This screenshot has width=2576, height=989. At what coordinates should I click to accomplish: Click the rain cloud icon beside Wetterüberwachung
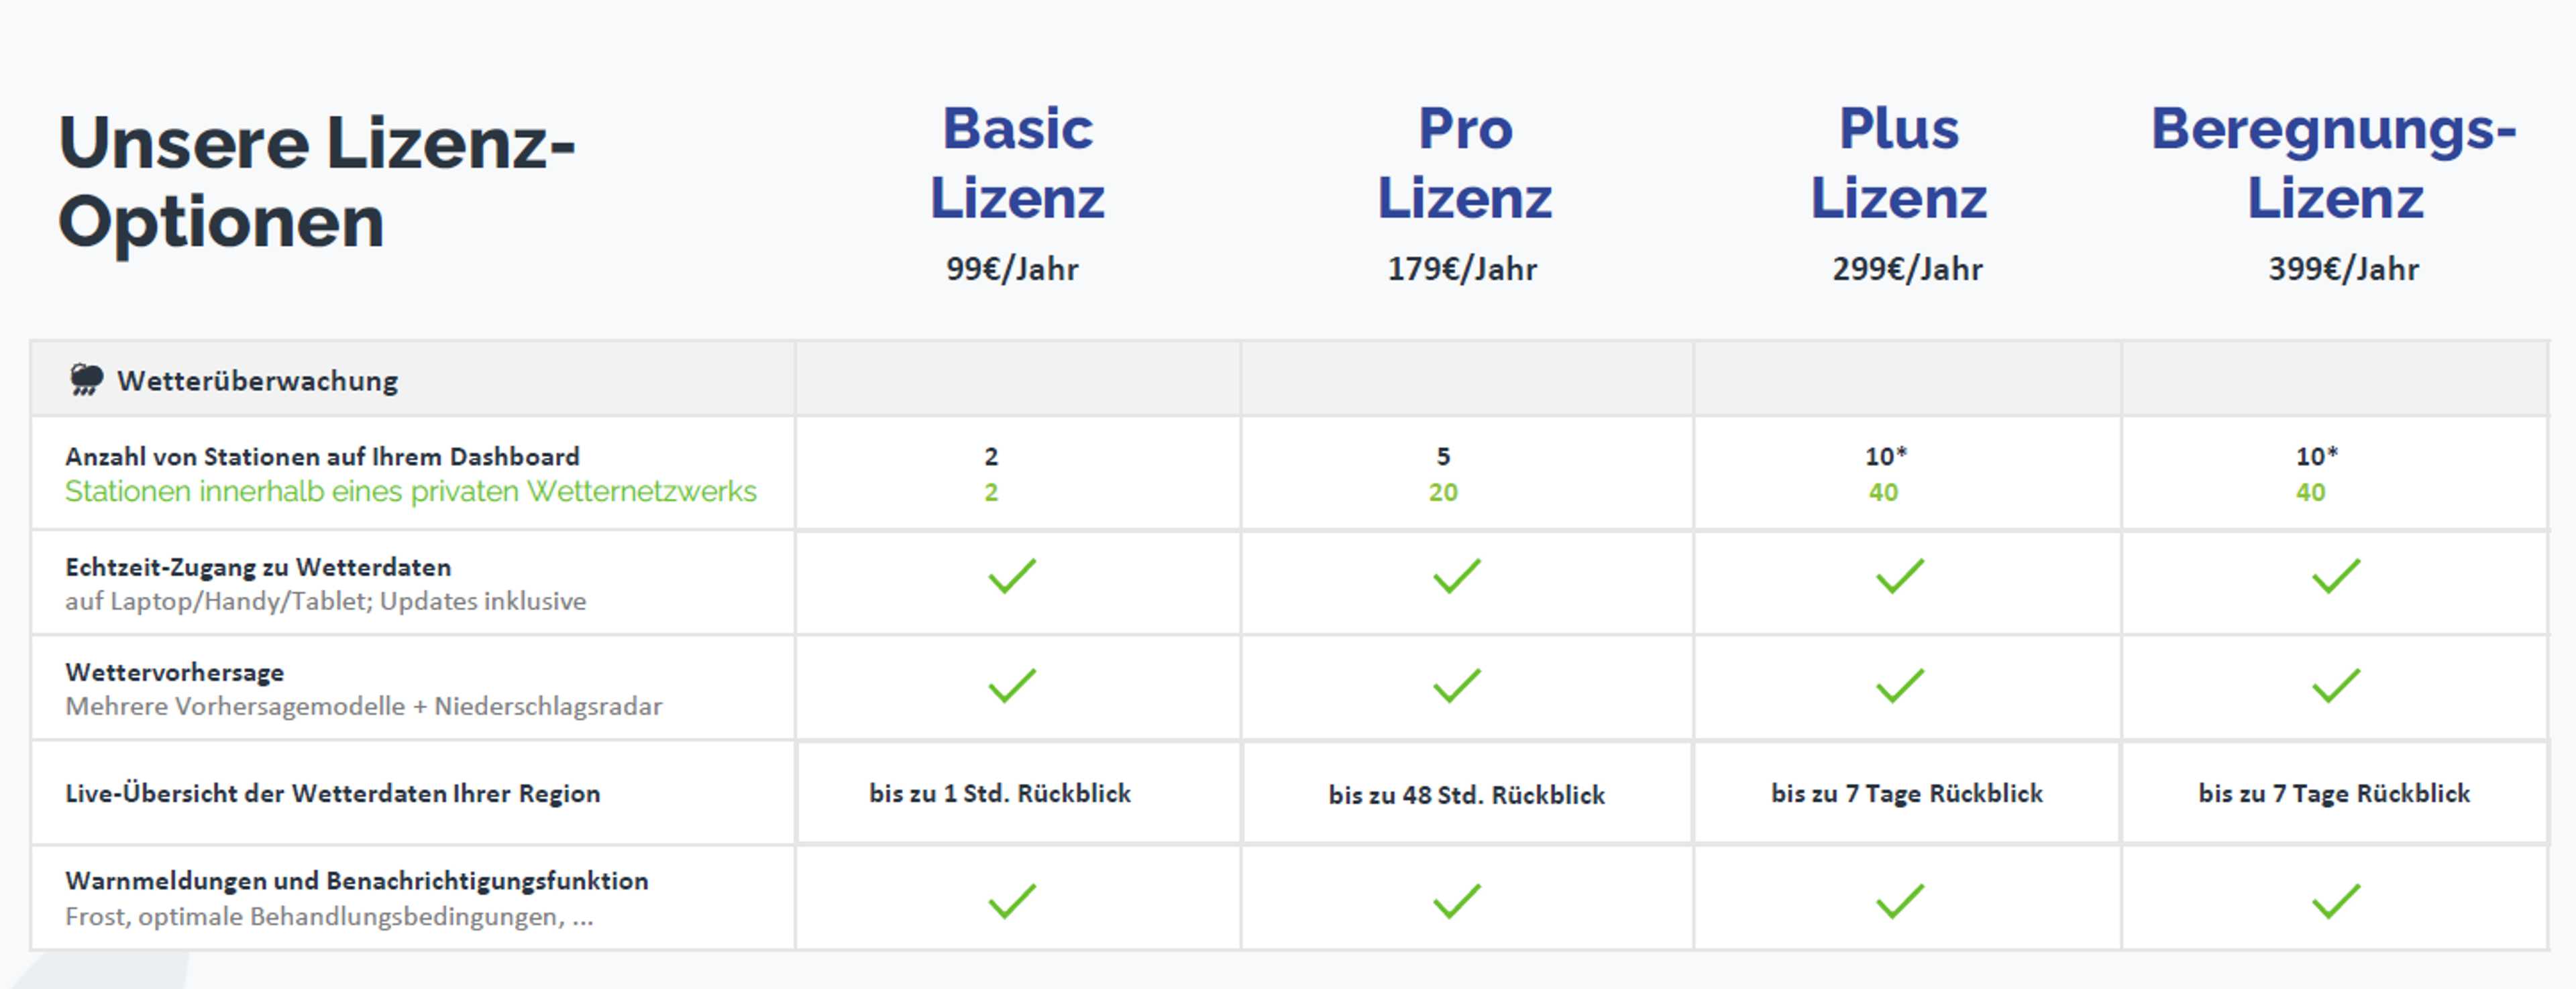pos(86,380)
